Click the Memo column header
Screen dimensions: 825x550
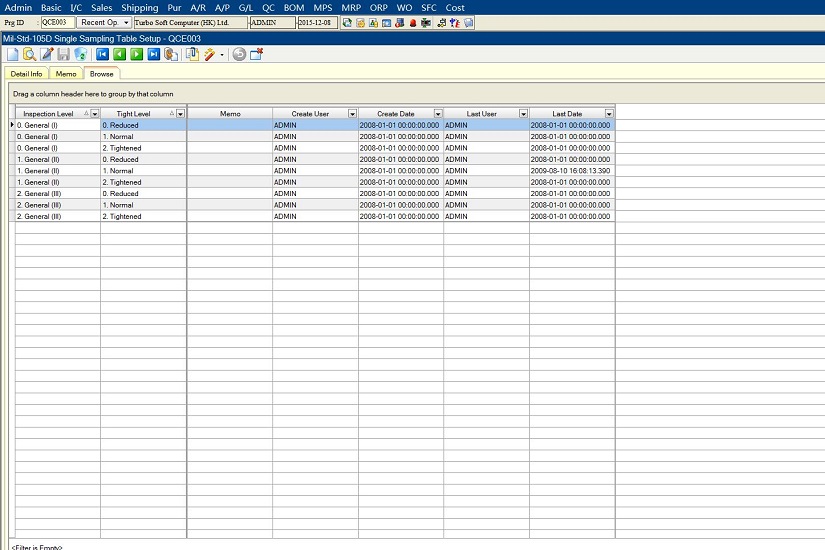pyautogui.click(x=230, y=114)
